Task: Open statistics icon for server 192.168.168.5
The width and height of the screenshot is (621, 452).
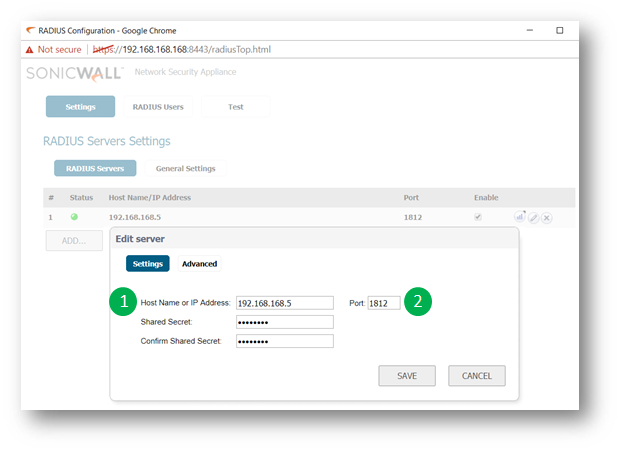Action: coord(520,217)
